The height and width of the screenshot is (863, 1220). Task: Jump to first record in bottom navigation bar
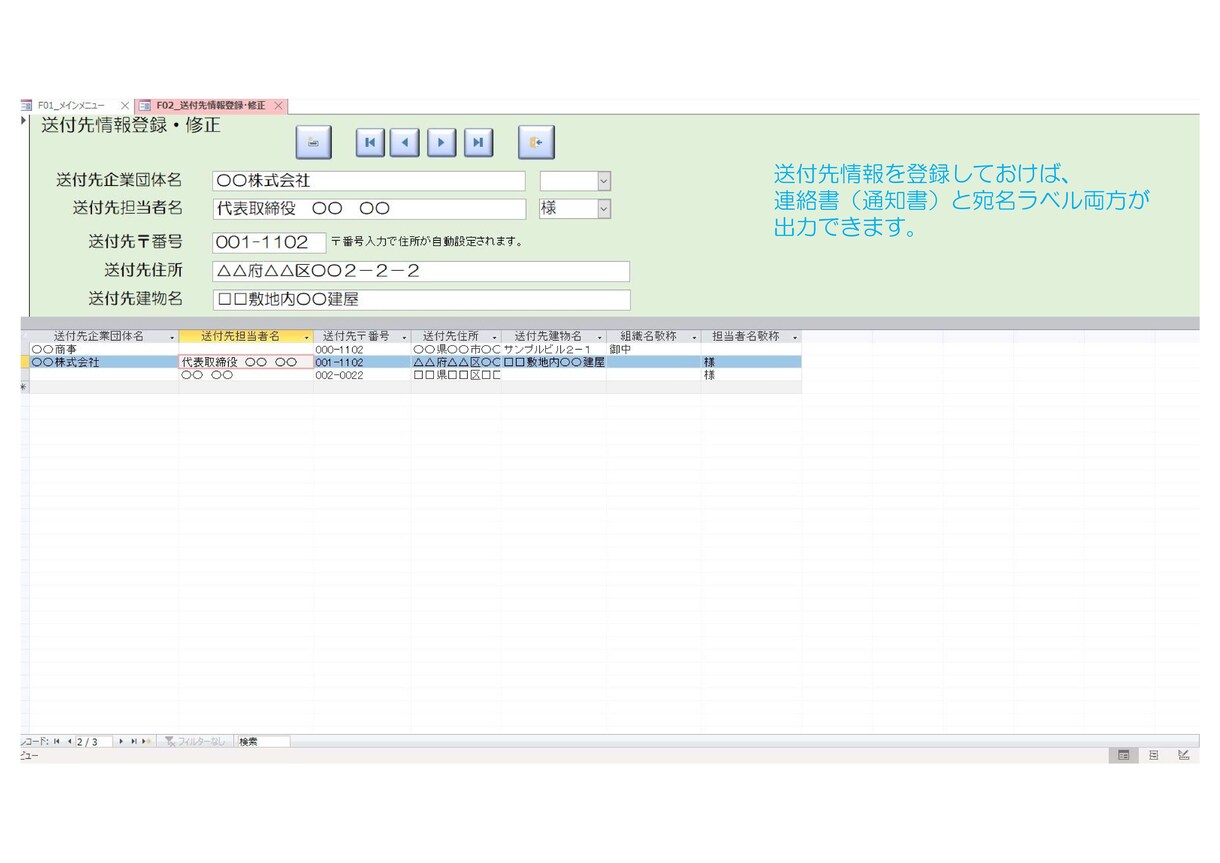tap(57, 741)
